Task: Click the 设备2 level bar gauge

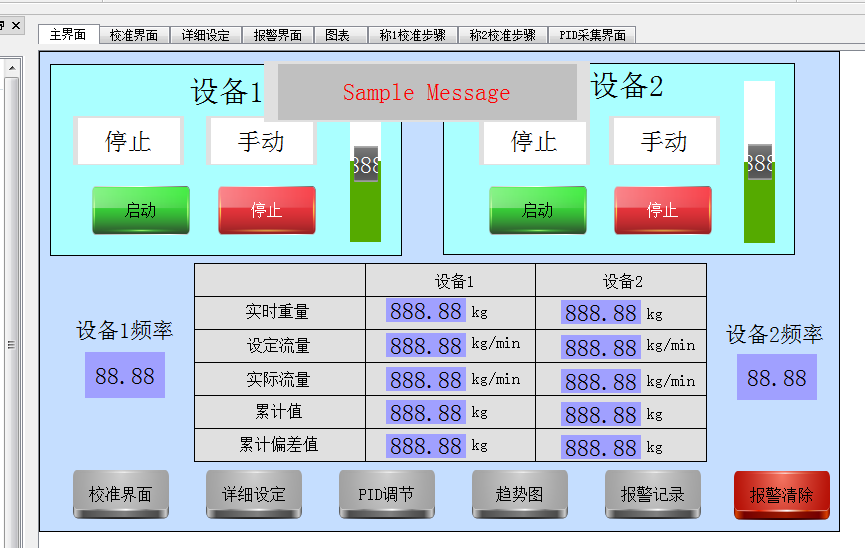Action: (759, 162)
